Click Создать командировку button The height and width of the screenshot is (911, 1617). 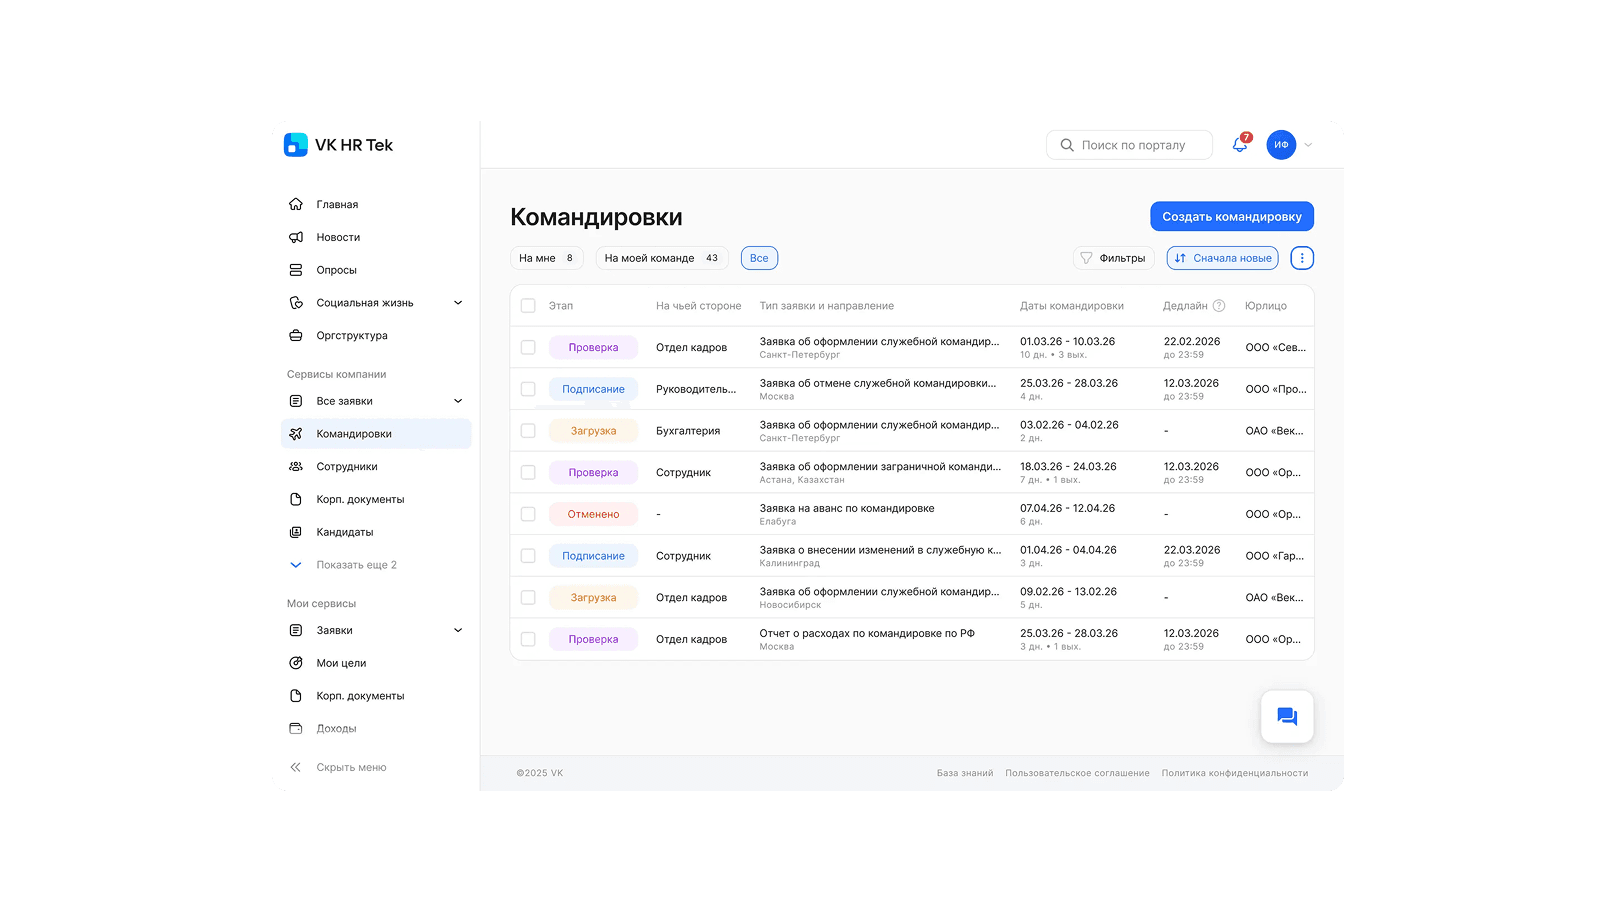coord(1232,216)
